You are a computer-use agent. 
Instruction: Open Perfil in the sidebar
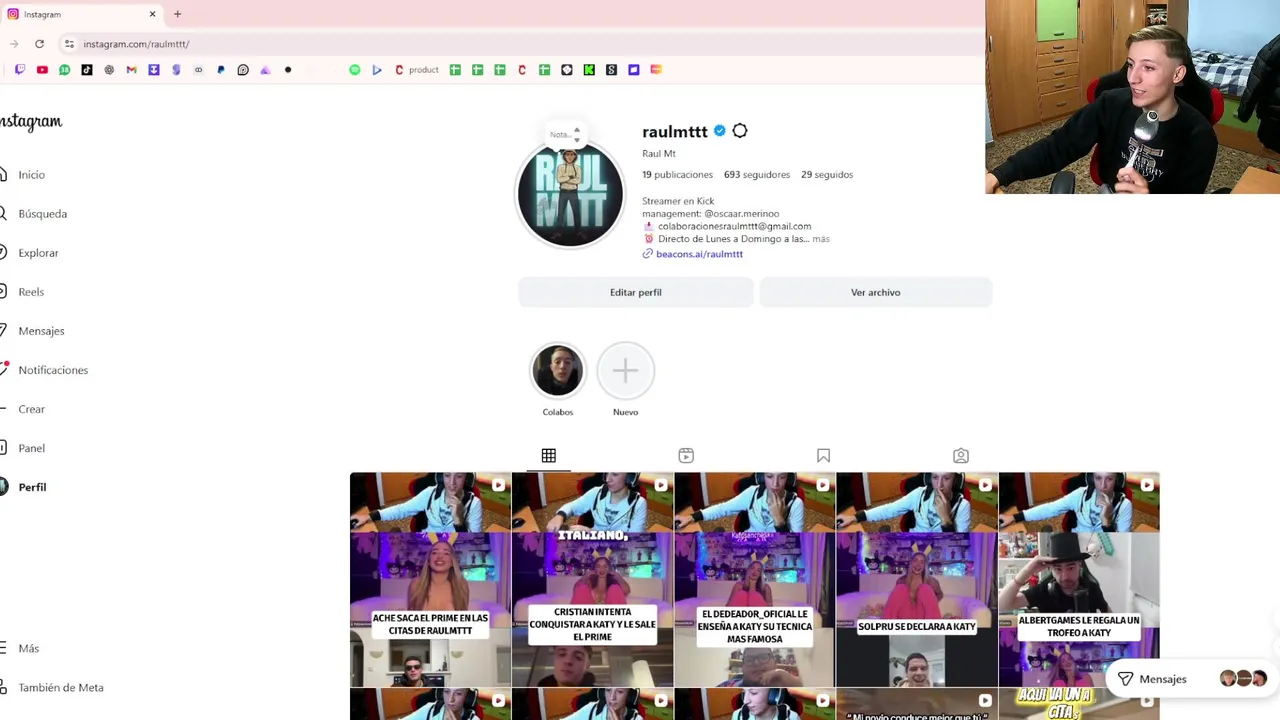(32, 487)
